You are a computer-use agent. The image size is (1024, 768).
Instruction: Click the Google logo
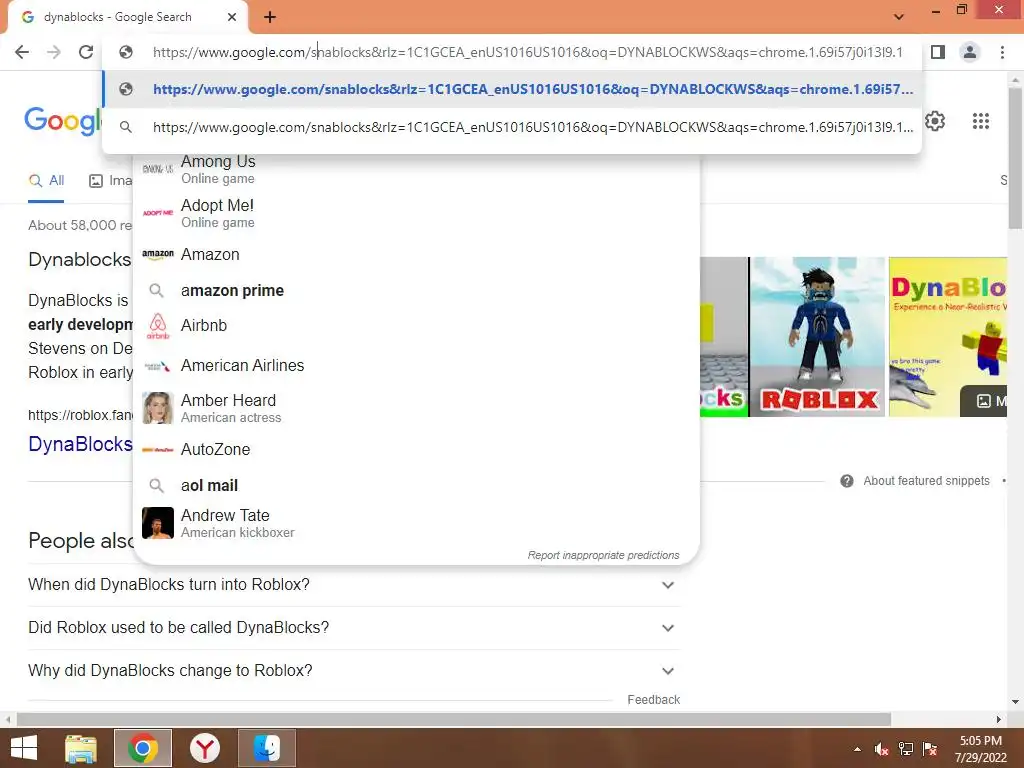coord(63,121)
